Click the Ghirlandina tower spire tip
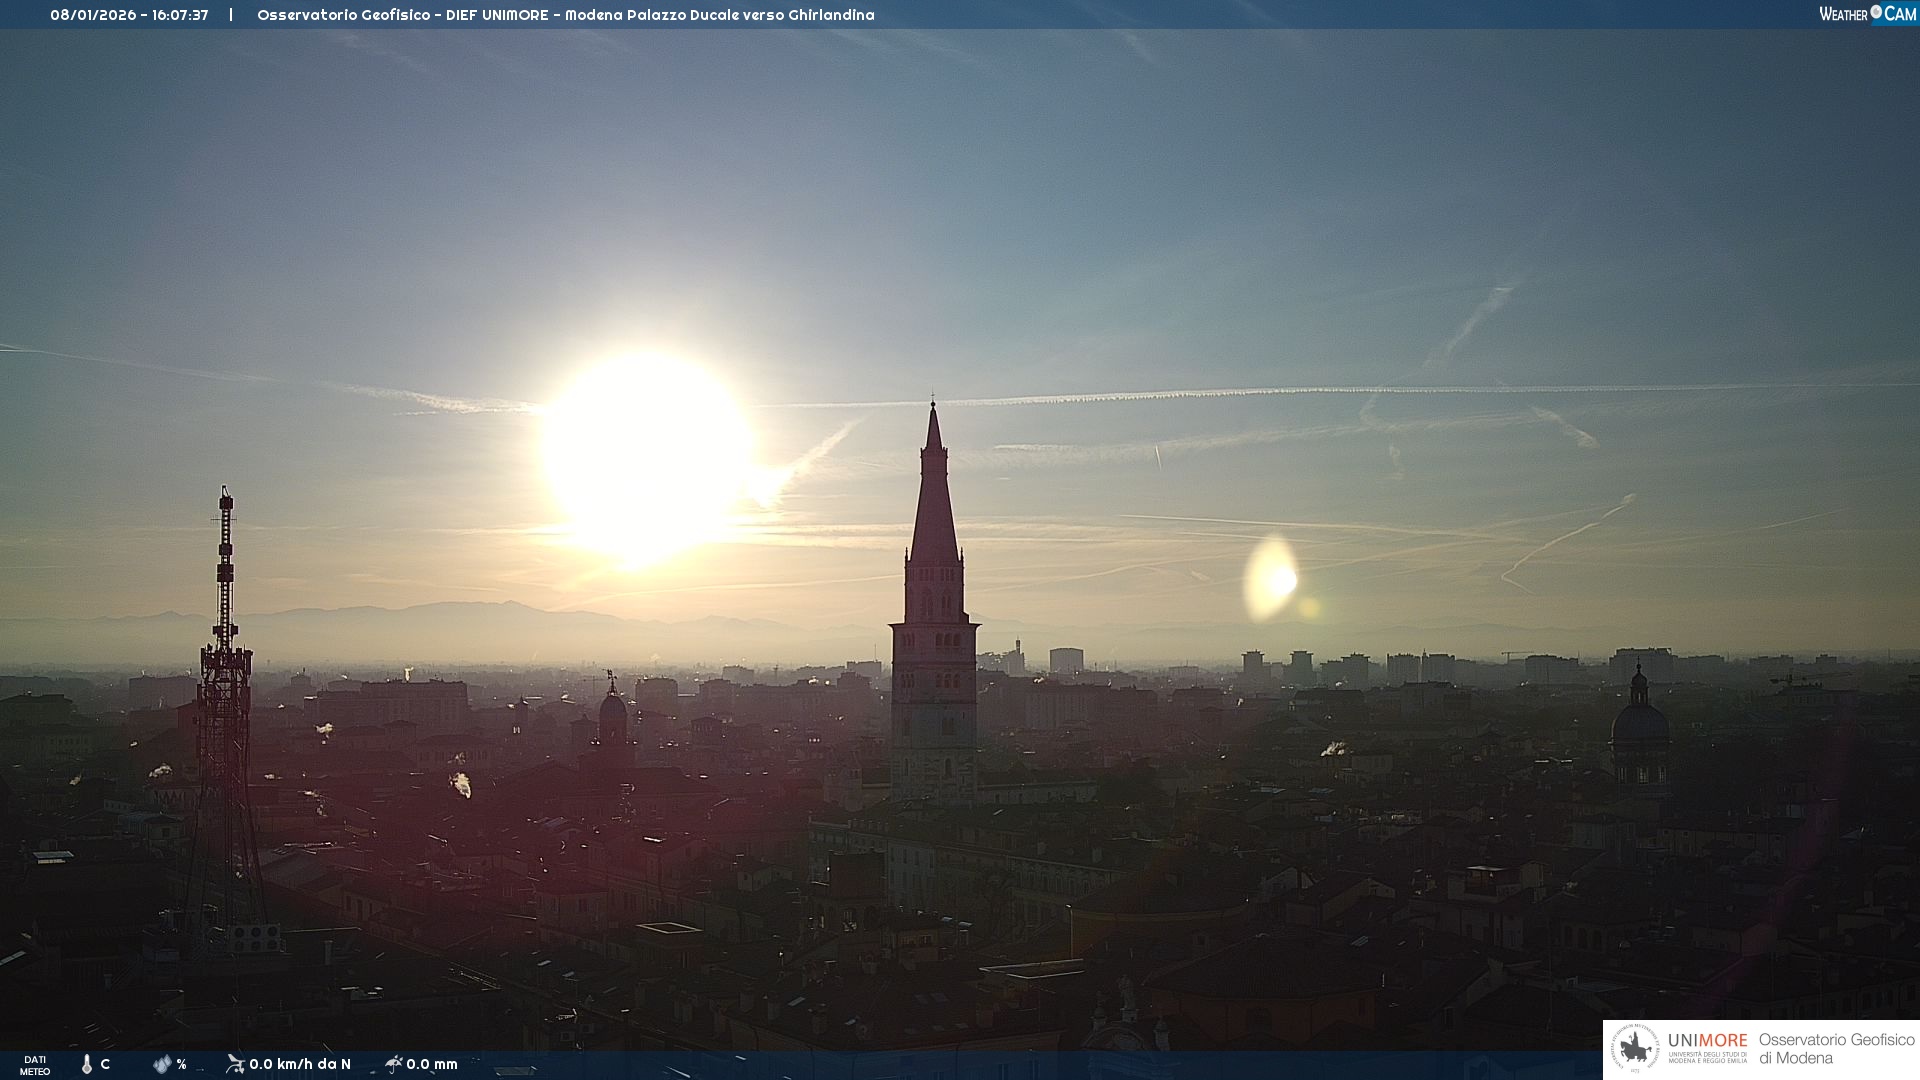1920x1080 pixels. pyautogui.click(x=933, y=410)
